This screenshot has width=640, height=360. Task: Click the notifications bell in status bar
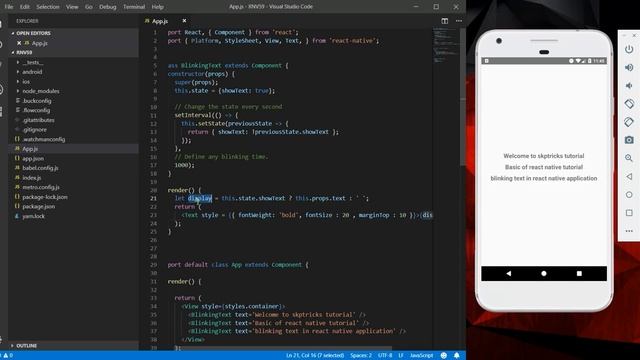coord(457,356)
